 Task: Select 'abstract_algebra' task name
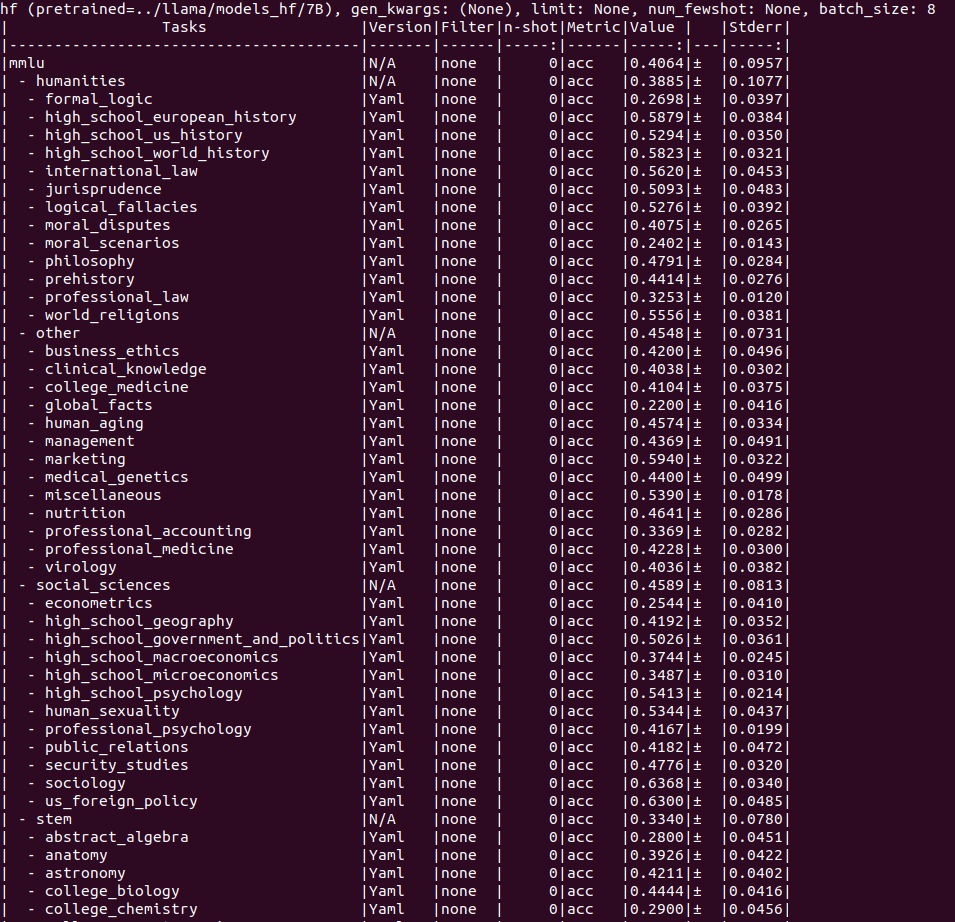(117, 837)
